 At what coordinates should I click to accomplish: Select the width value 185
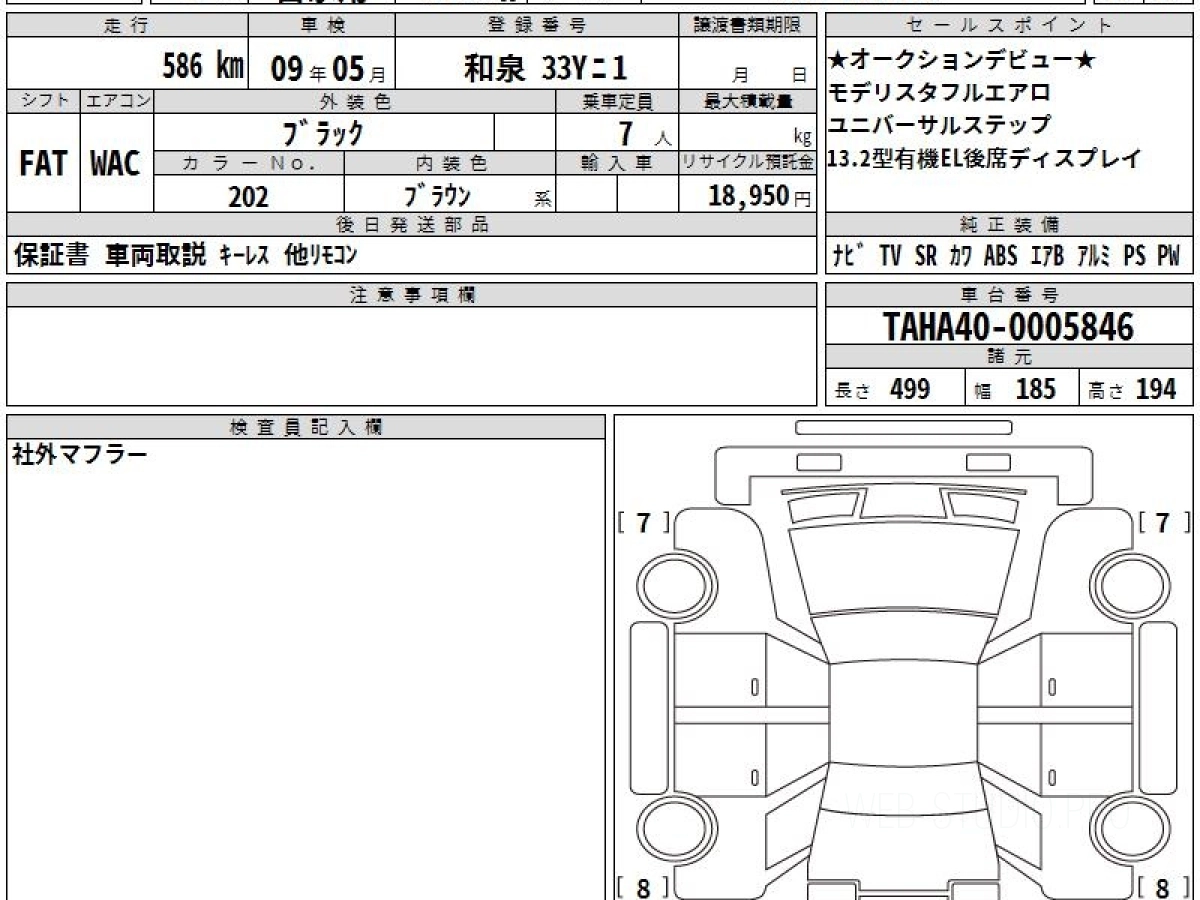click(1035, 389)
